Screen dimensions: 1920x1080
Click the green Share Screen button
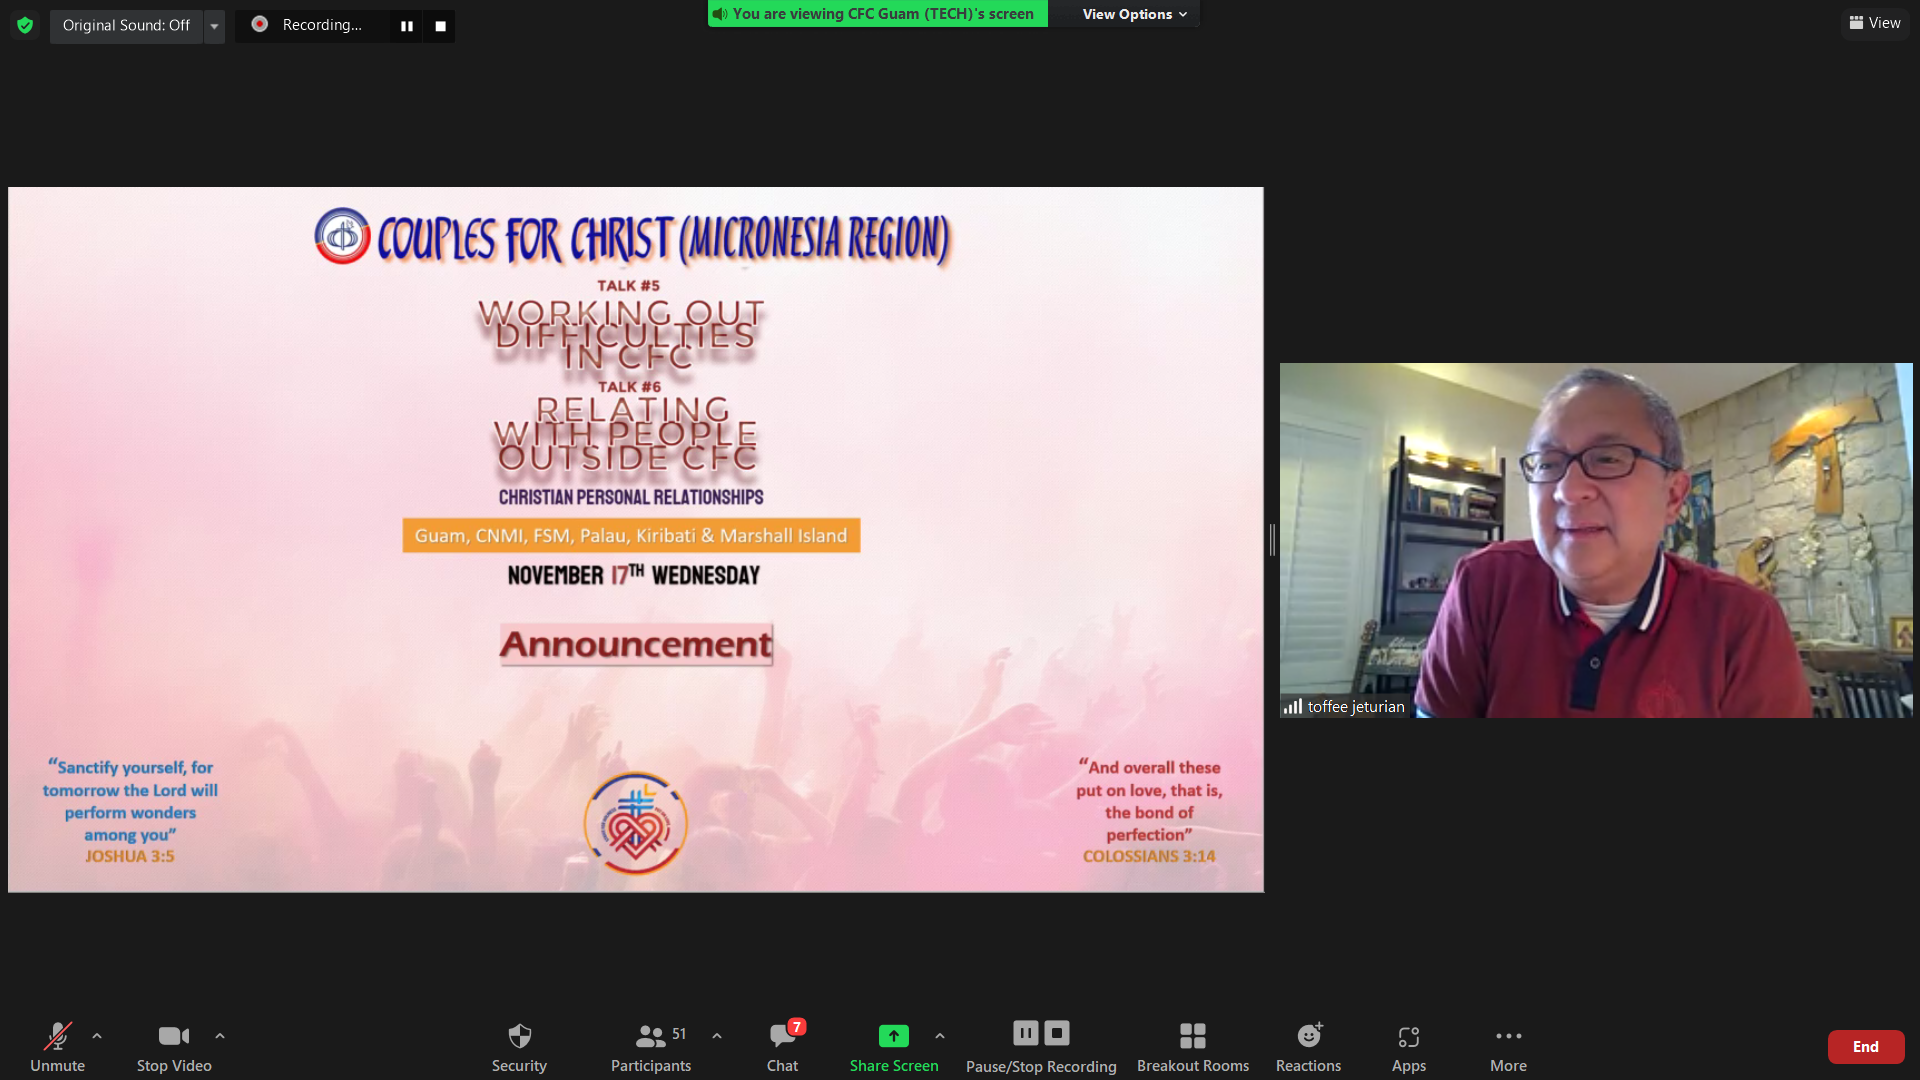(894, 1046)
